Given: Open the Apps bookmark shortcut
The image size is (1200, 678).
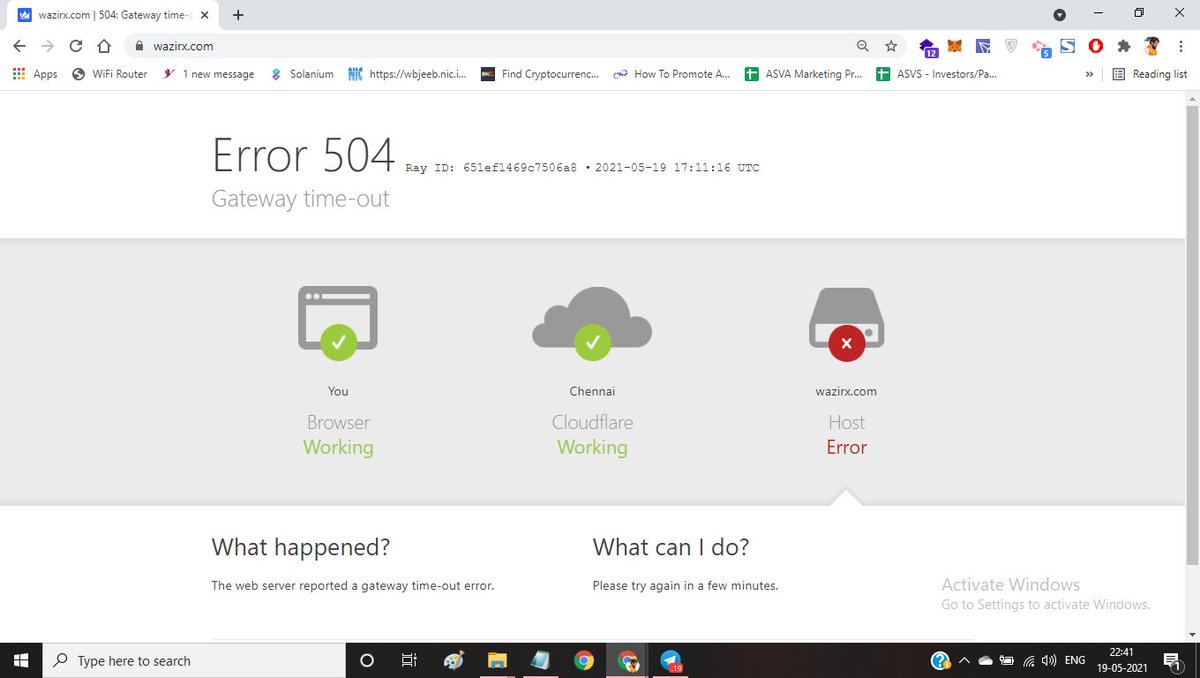Looking at the screenshot, I should pos(35,74).
